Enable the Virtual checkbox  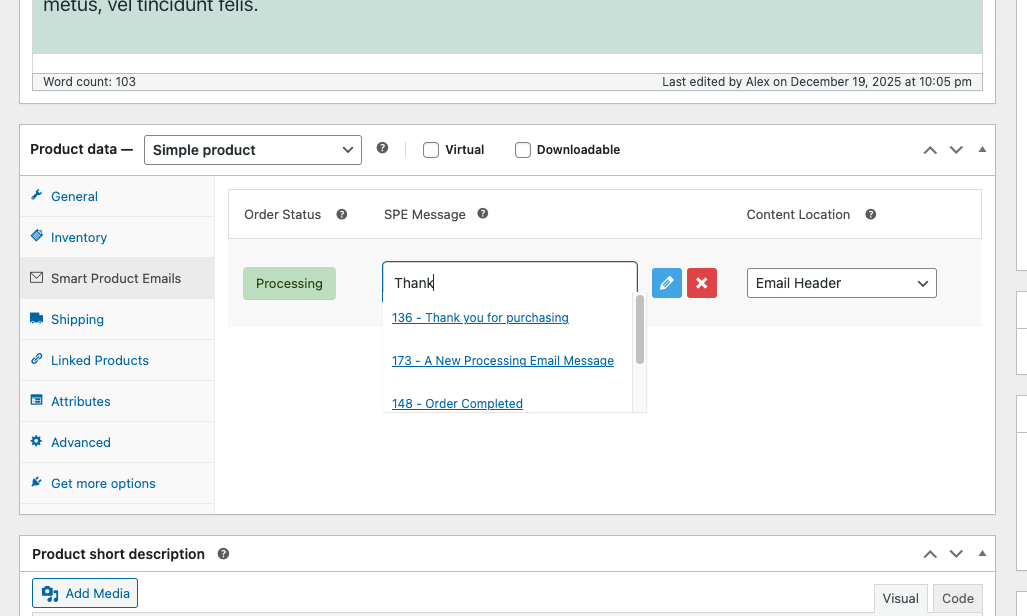[x=431, y=150]
